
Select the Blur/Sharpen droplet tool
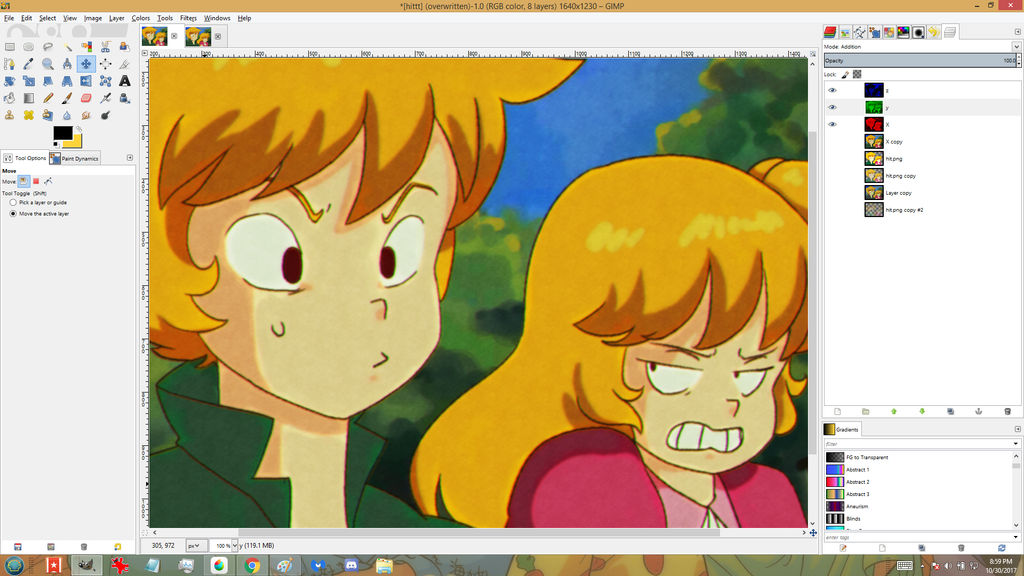coord(67,115)
